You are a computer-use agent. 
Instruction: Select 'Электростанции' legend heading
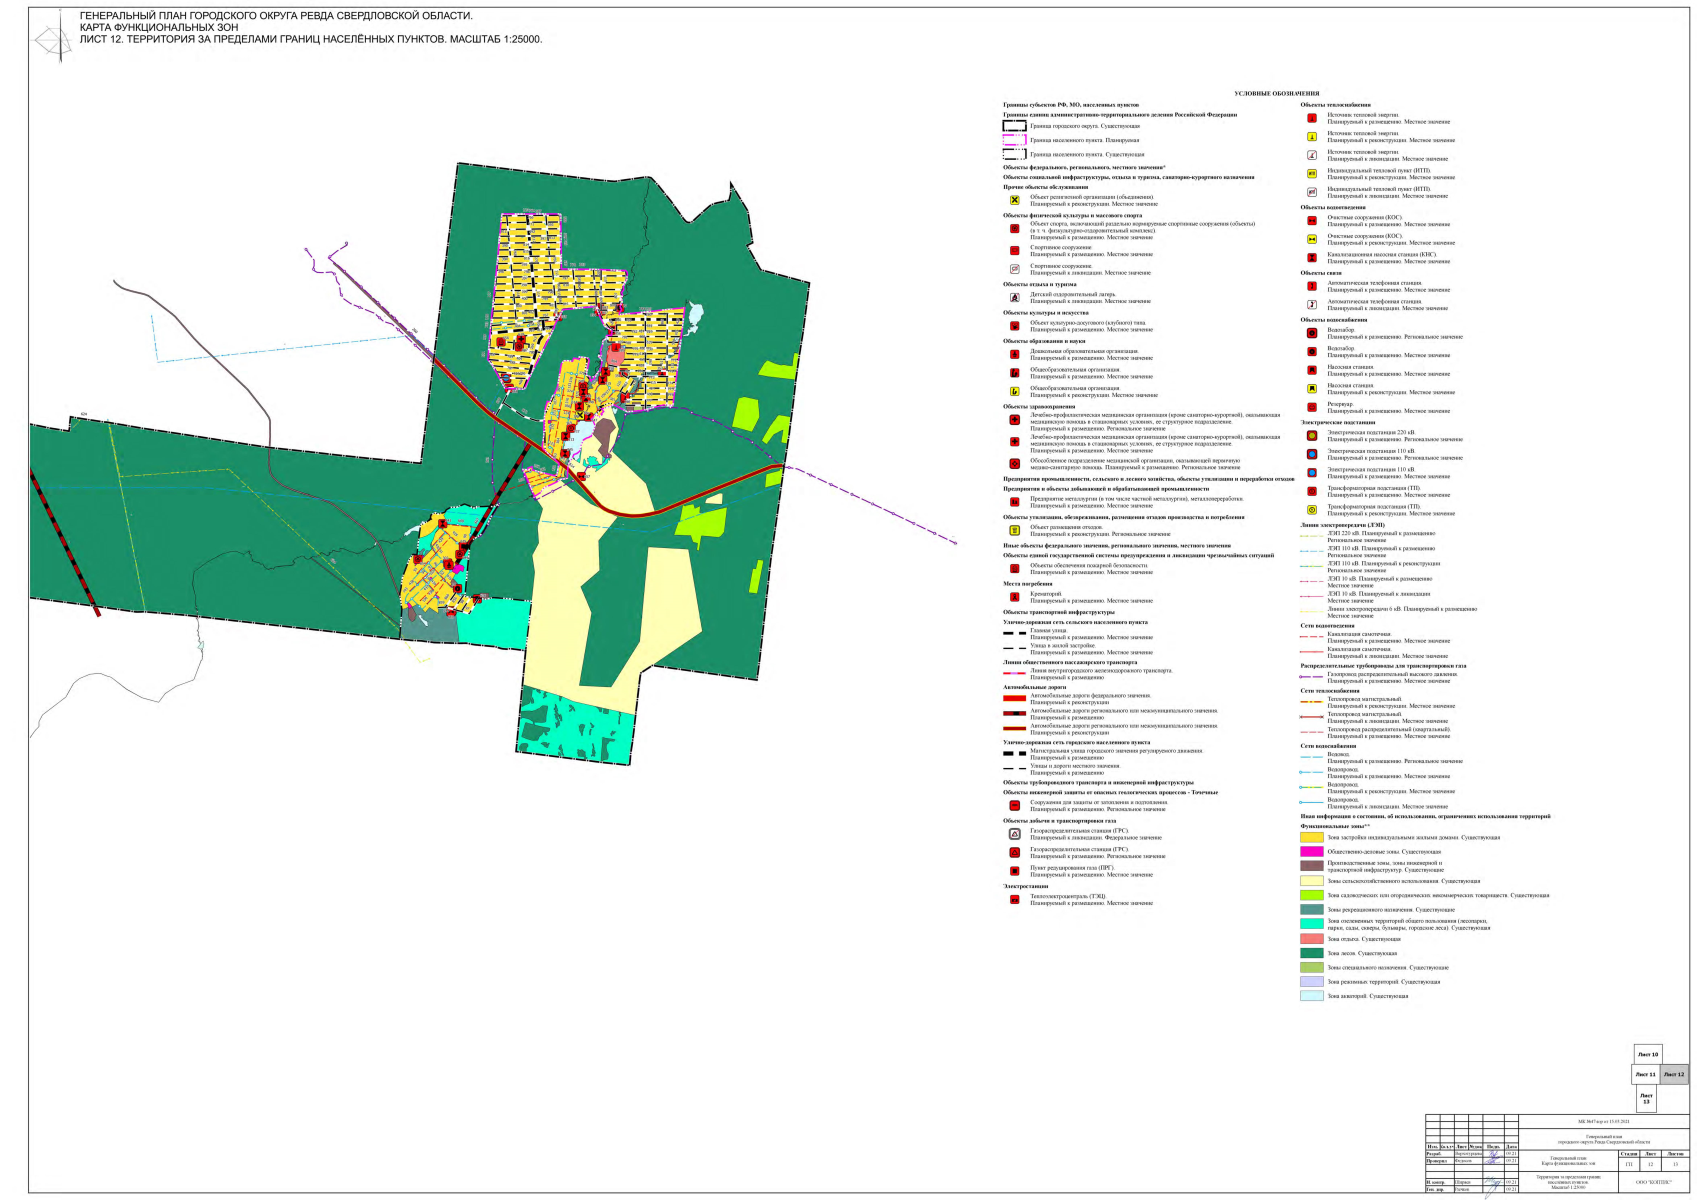point(1025,886)
